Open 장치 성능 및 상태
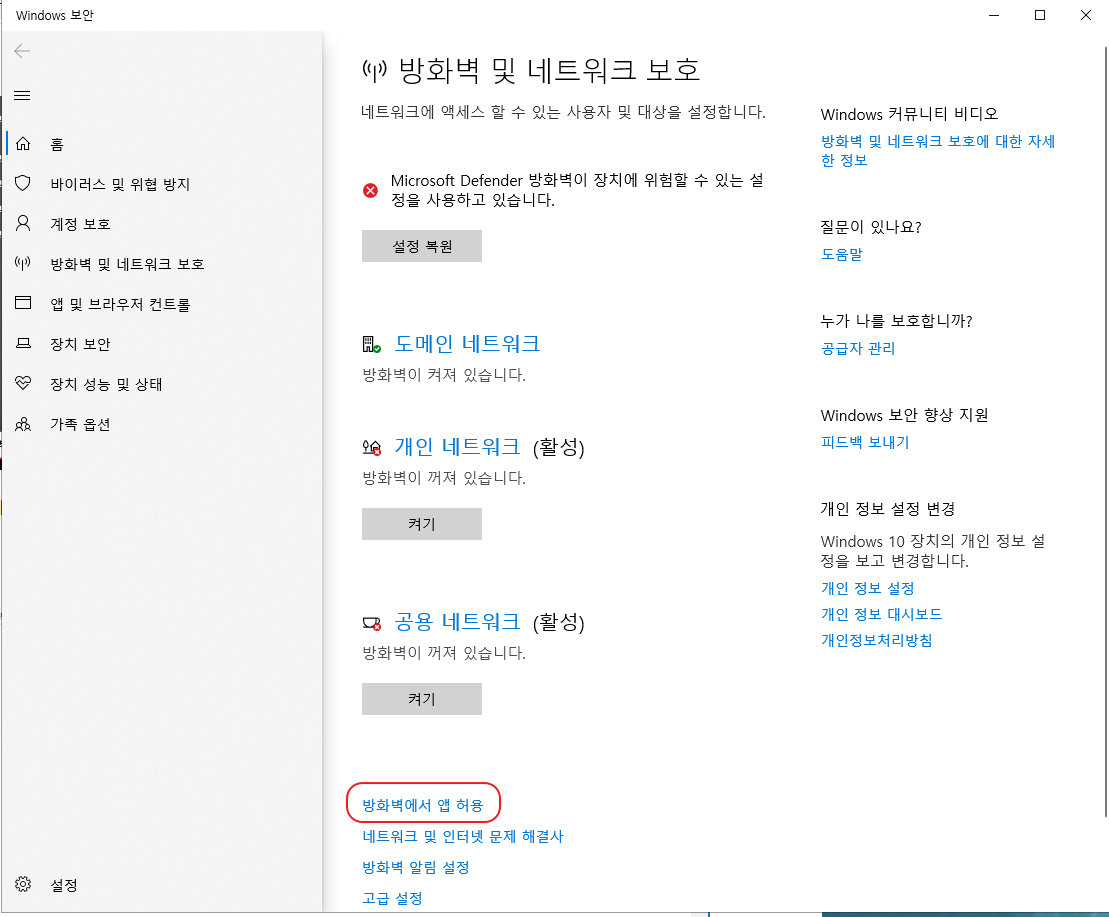The height and width of the screenshot is (917, 1109). pos(106,385)
